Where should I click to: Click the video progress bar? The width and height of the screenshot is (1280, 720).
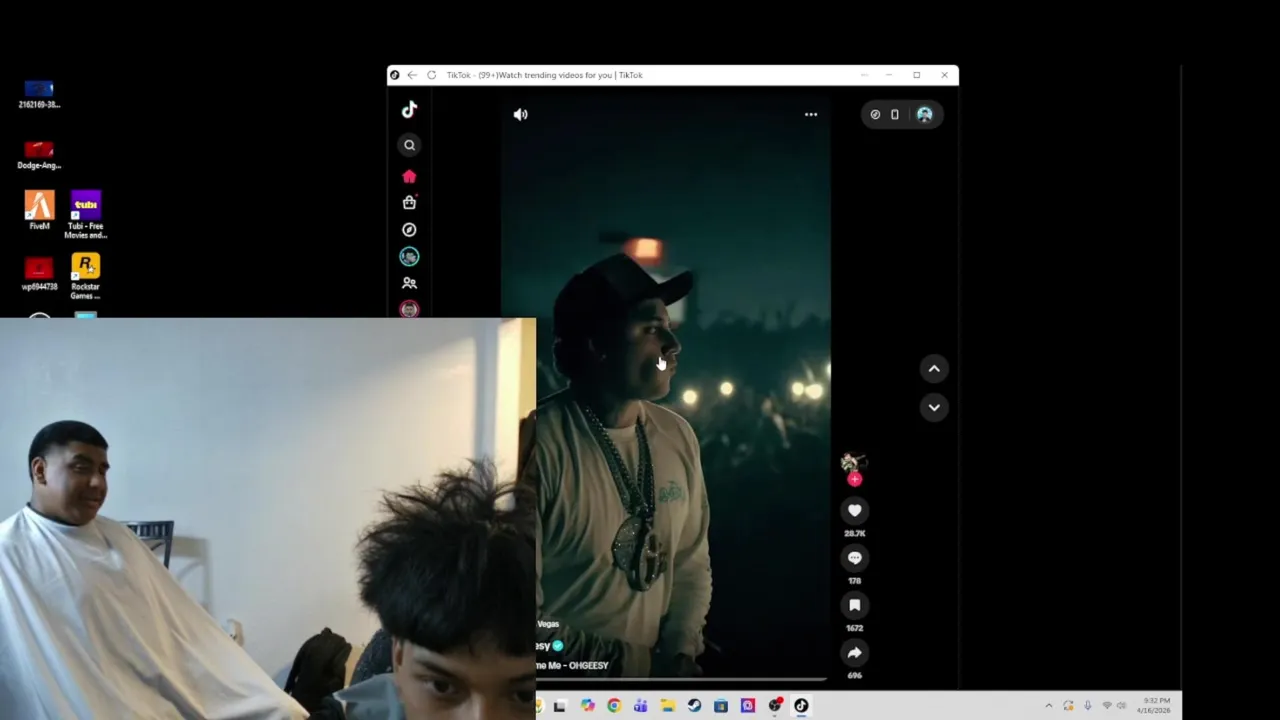683,679
